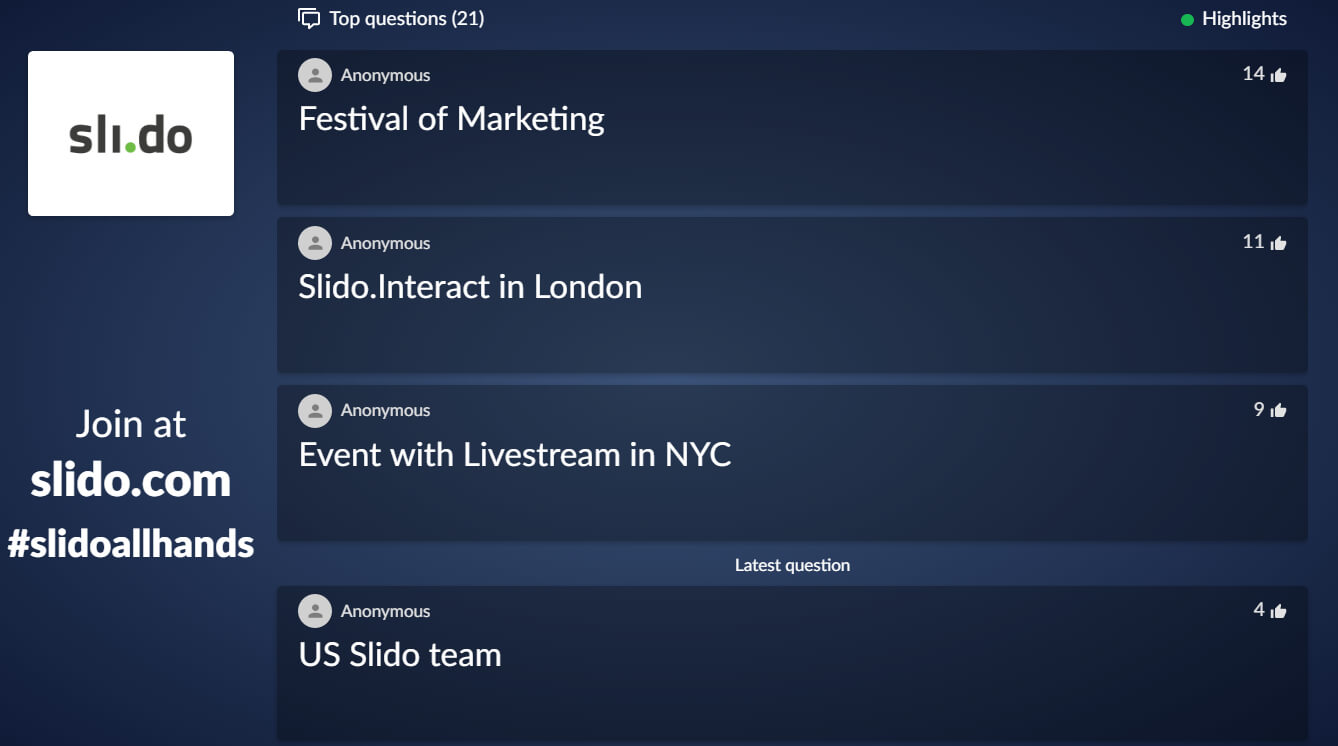Toggle the green Highlights indicator dot

point(1187,19)
